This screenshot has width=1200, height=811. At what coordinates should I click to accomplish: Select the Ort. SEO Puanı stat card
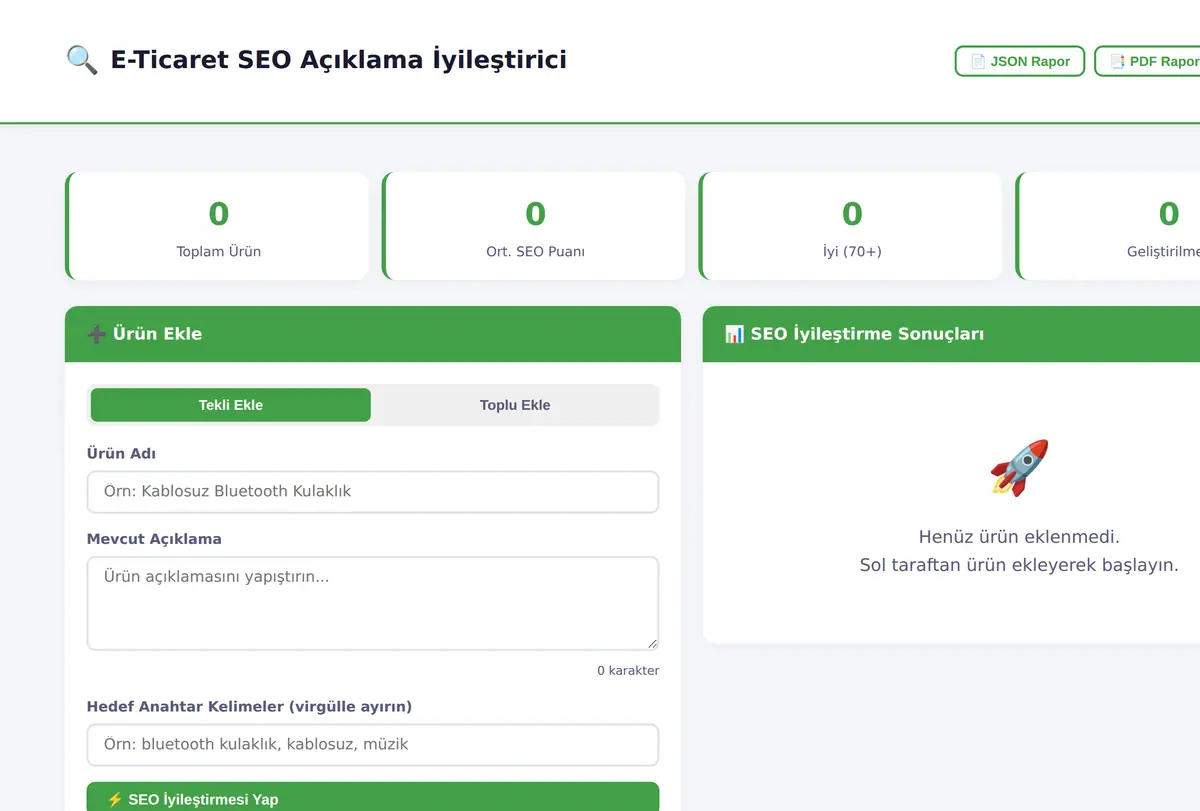tap(534, 226)
